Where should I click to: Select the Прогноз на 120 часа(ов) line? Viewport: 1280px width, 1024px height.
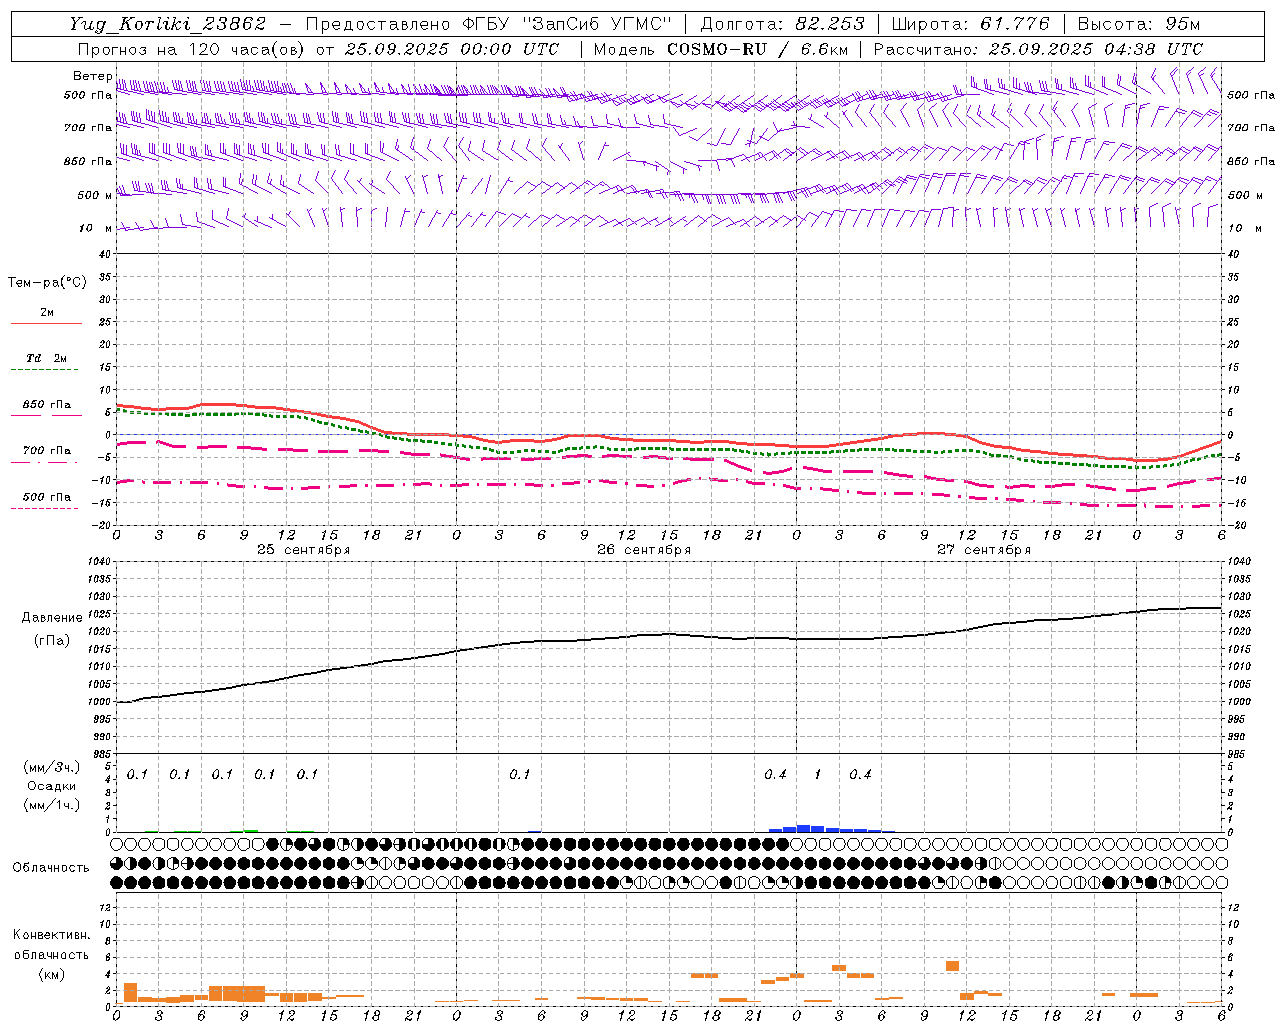coord(318,49)
